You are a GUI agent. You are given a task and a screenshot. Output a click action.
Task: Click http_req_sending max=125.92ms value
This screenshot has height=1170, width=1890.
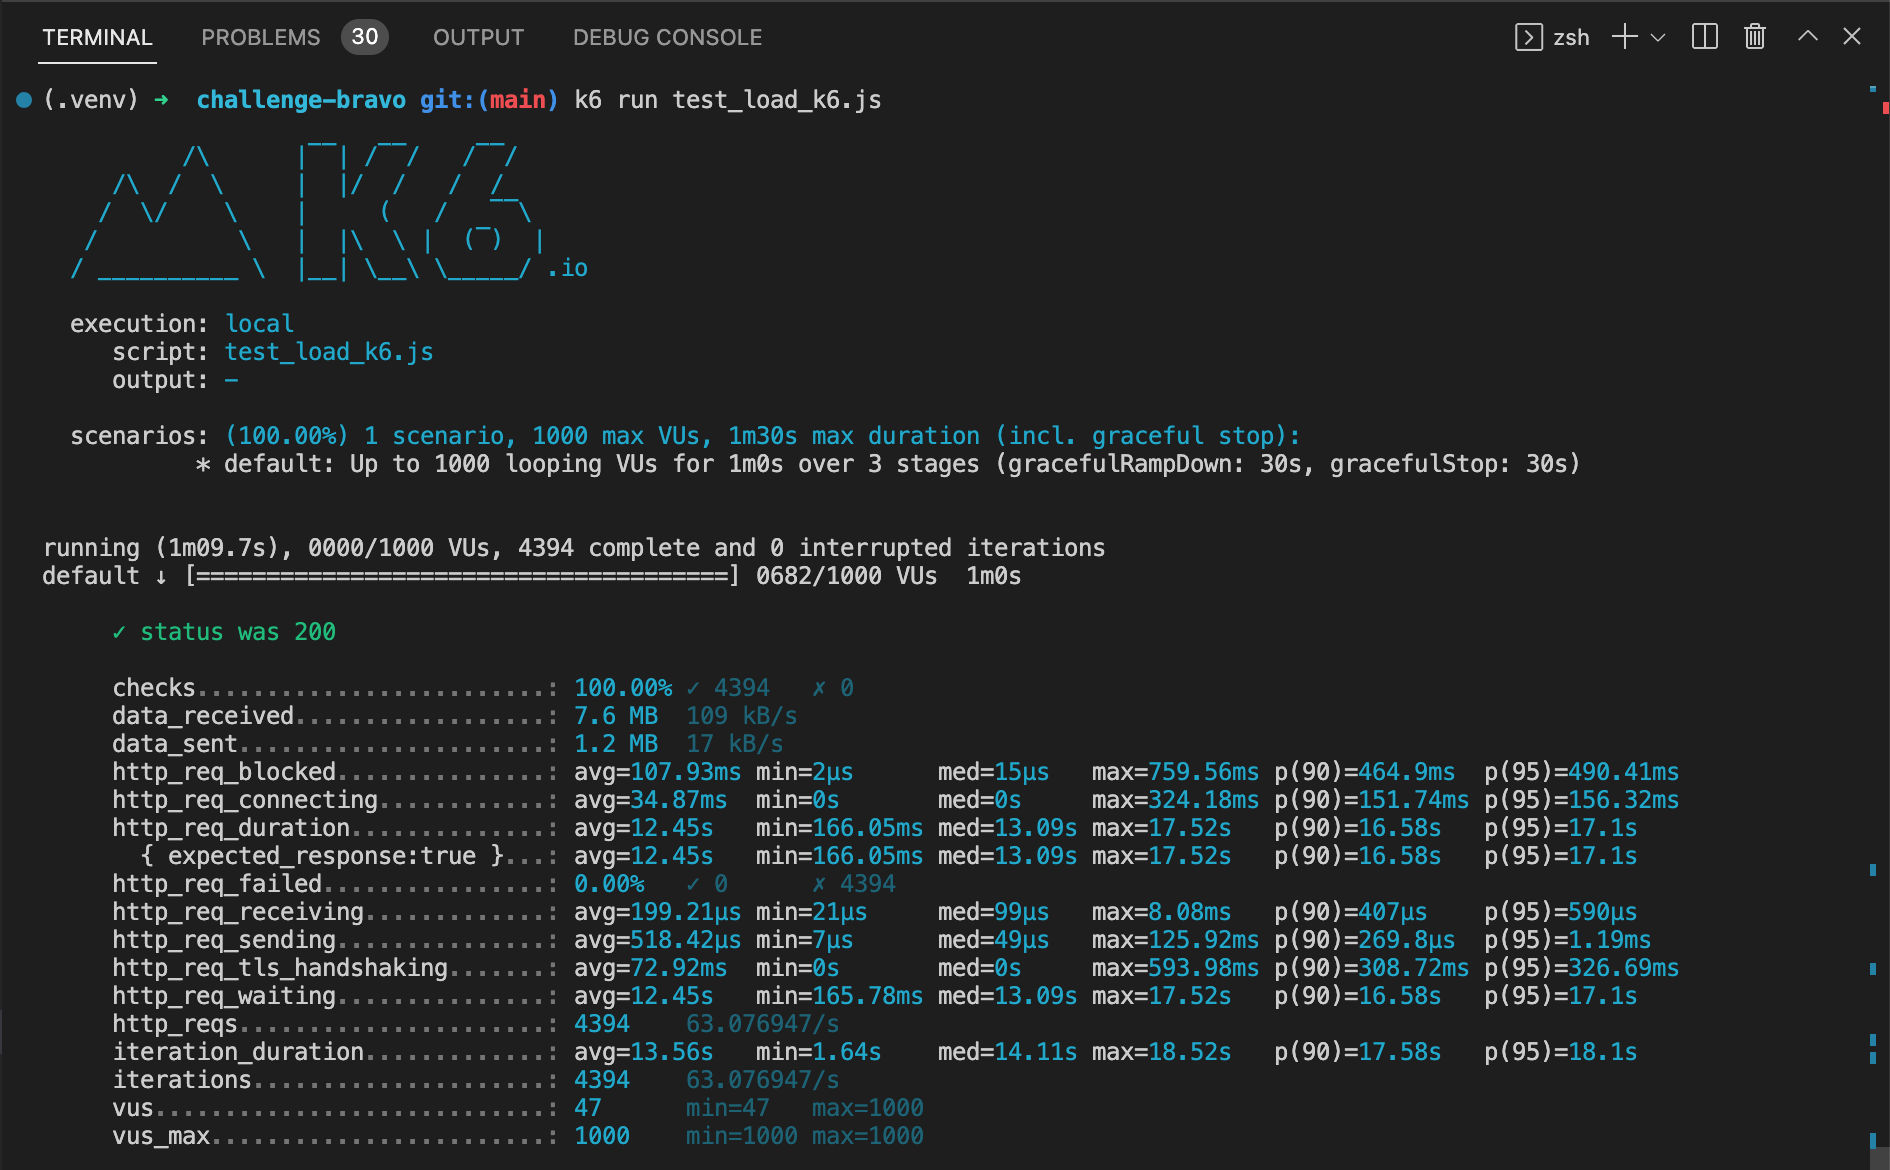[x=1175, y=940]
